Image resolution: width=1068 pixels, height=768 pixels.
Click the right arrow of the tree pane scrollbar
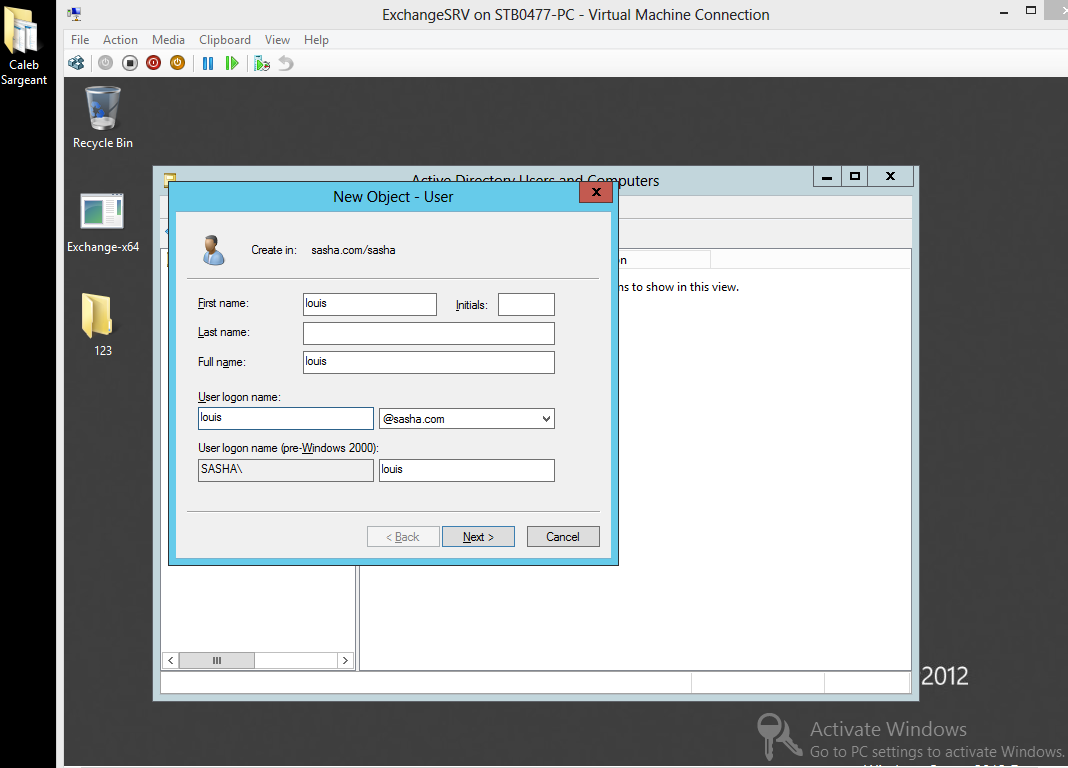(345, 660)
